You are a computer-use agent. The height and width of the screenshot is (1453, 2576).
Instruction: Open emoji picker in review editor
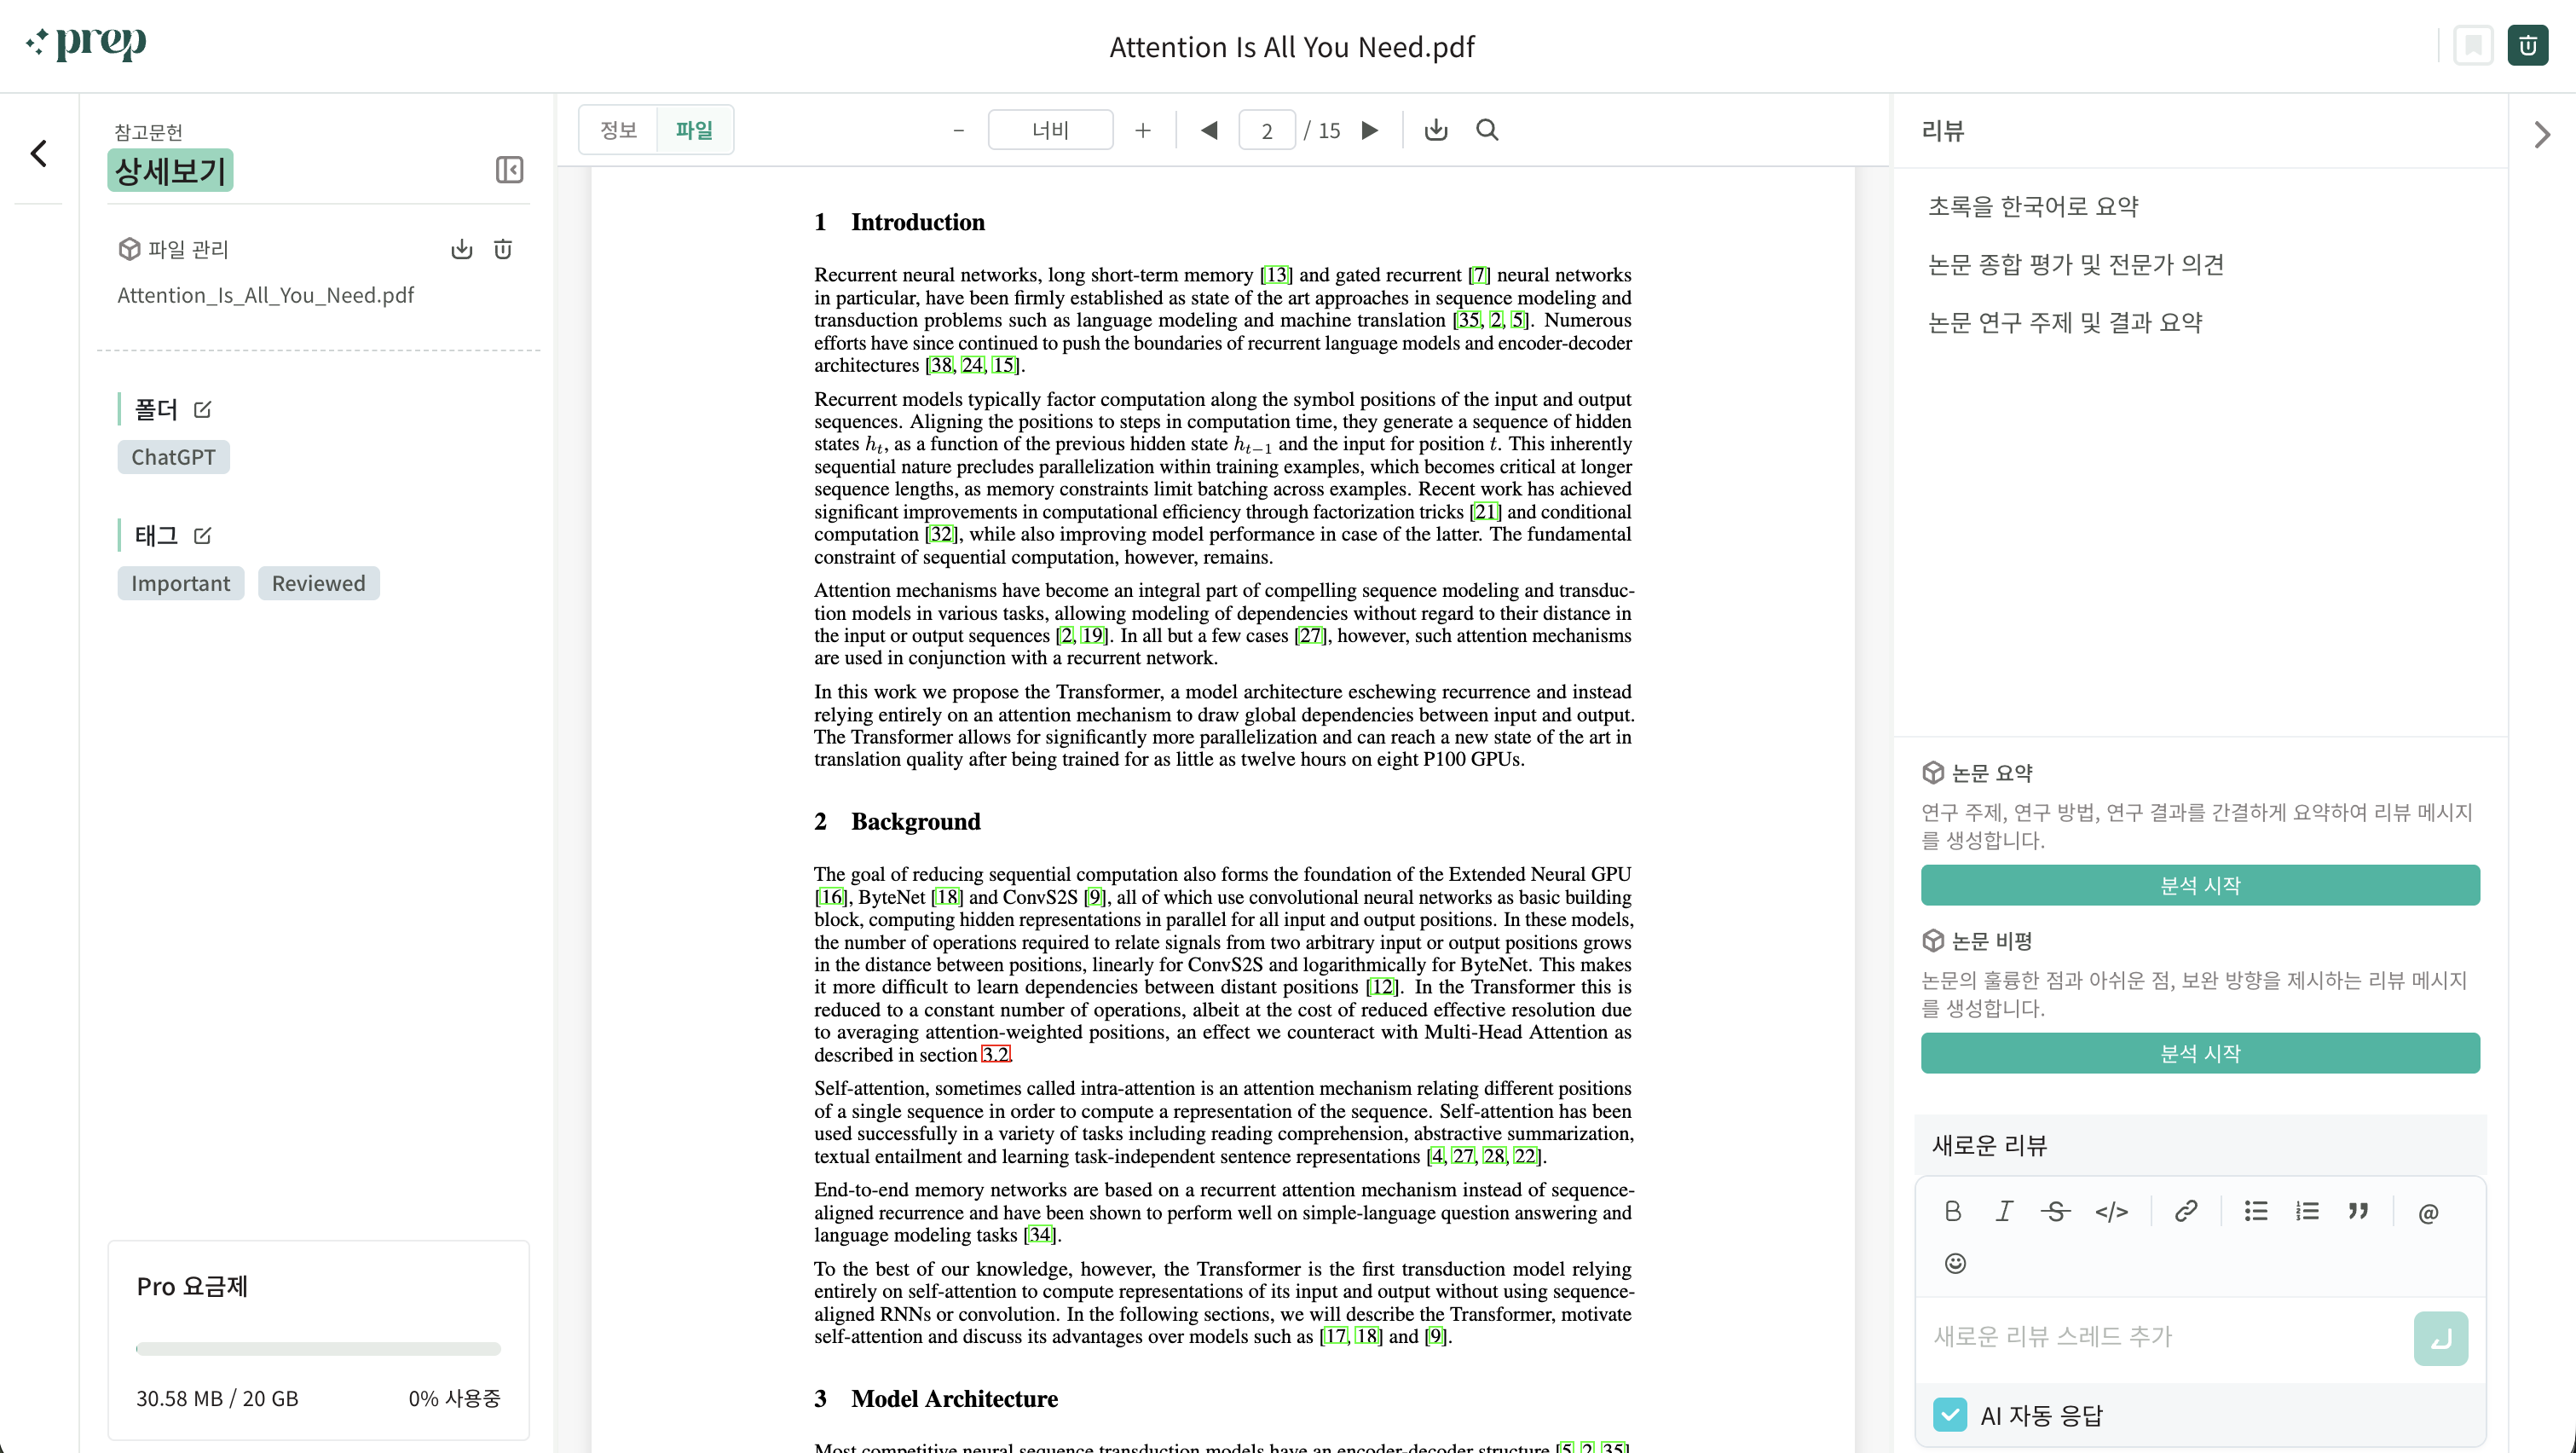[x=1955, y=1263]
